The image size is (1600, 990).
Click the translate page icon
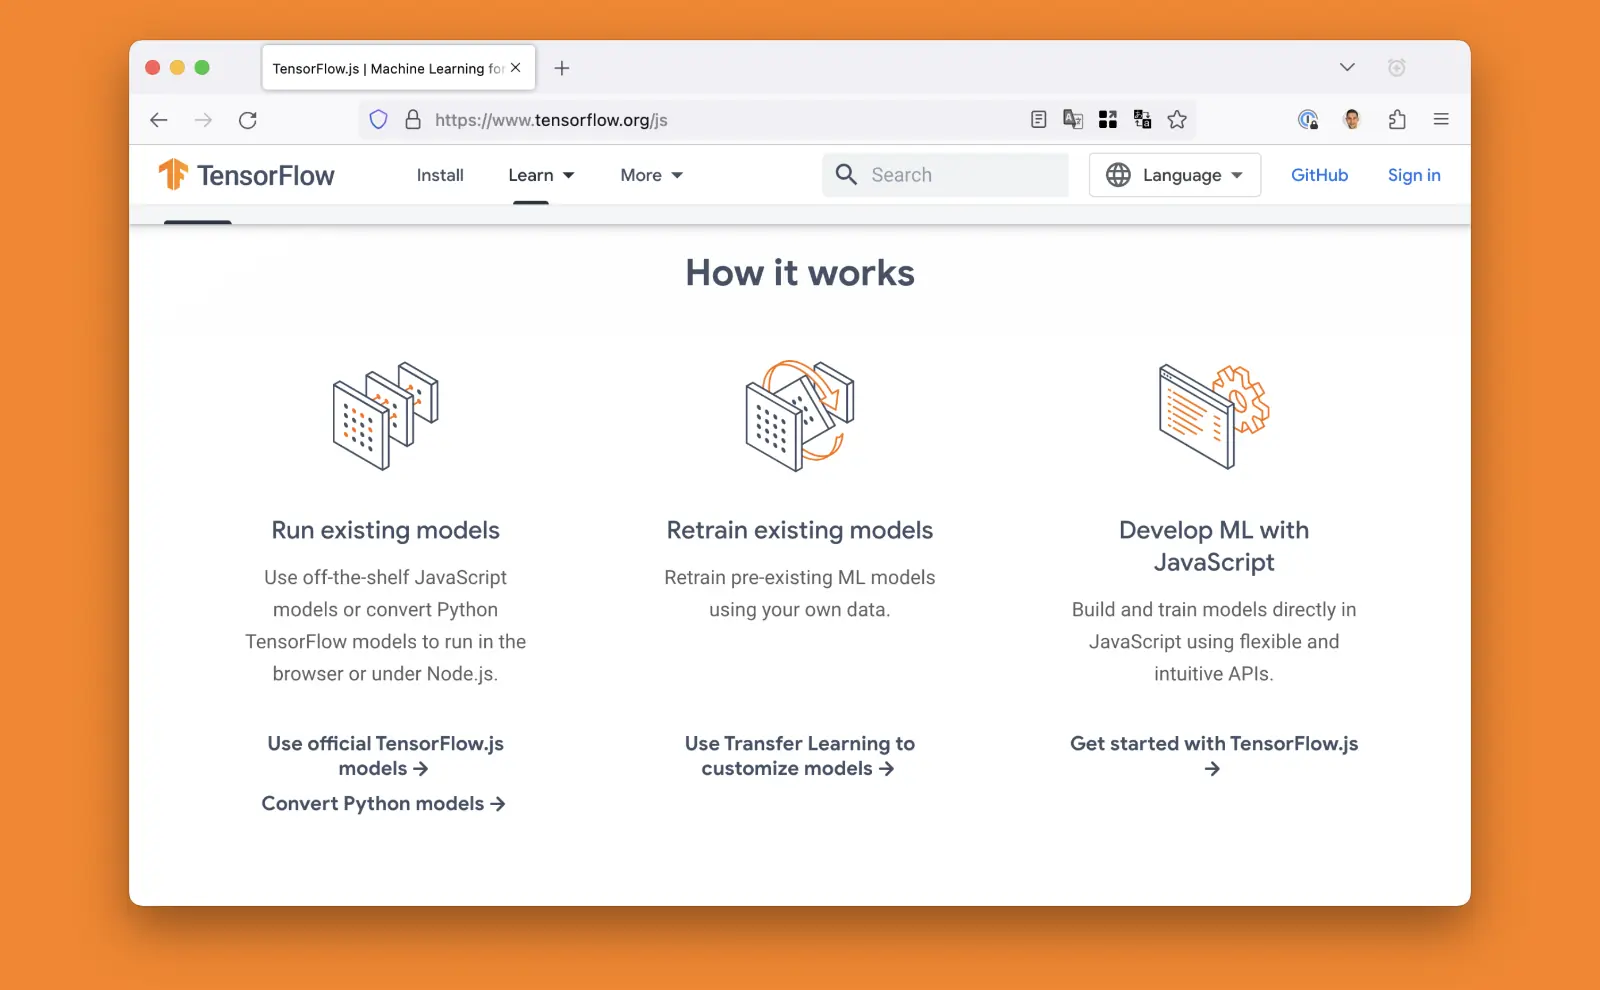(1073, 119)
